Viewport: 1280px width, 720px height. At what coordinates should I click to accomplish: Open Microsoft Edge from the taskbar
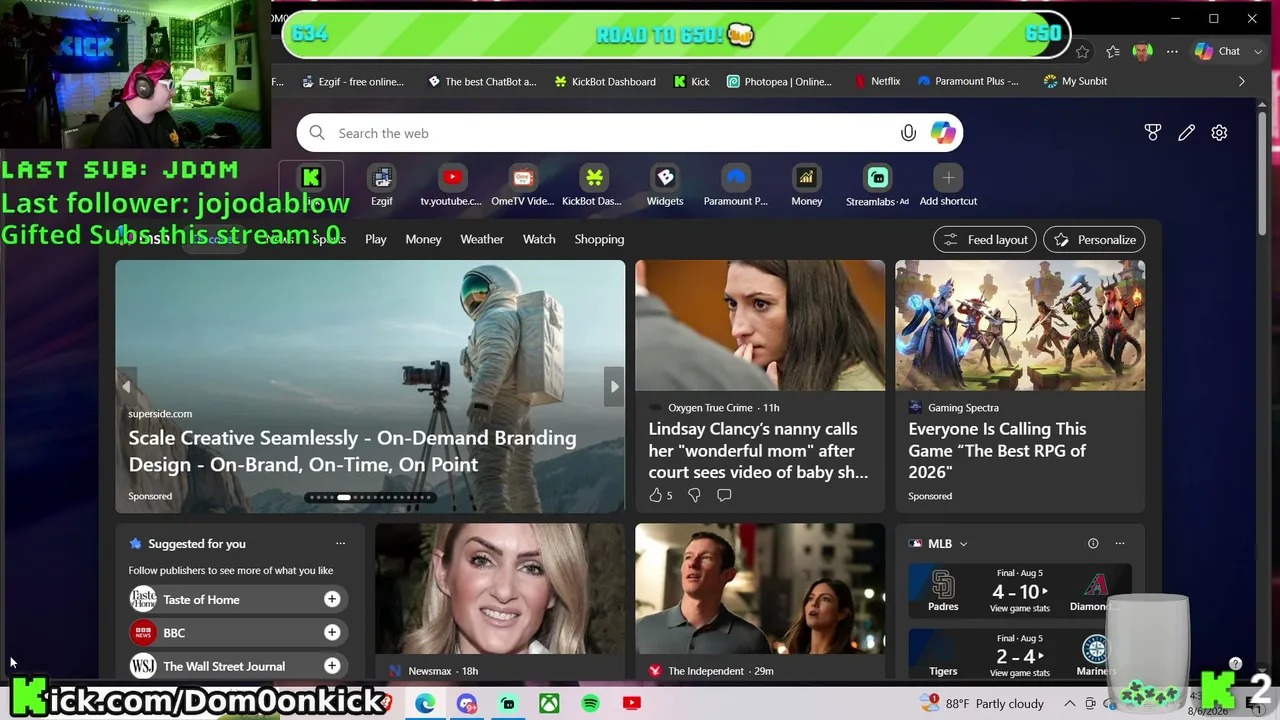[x=425, y=703]
